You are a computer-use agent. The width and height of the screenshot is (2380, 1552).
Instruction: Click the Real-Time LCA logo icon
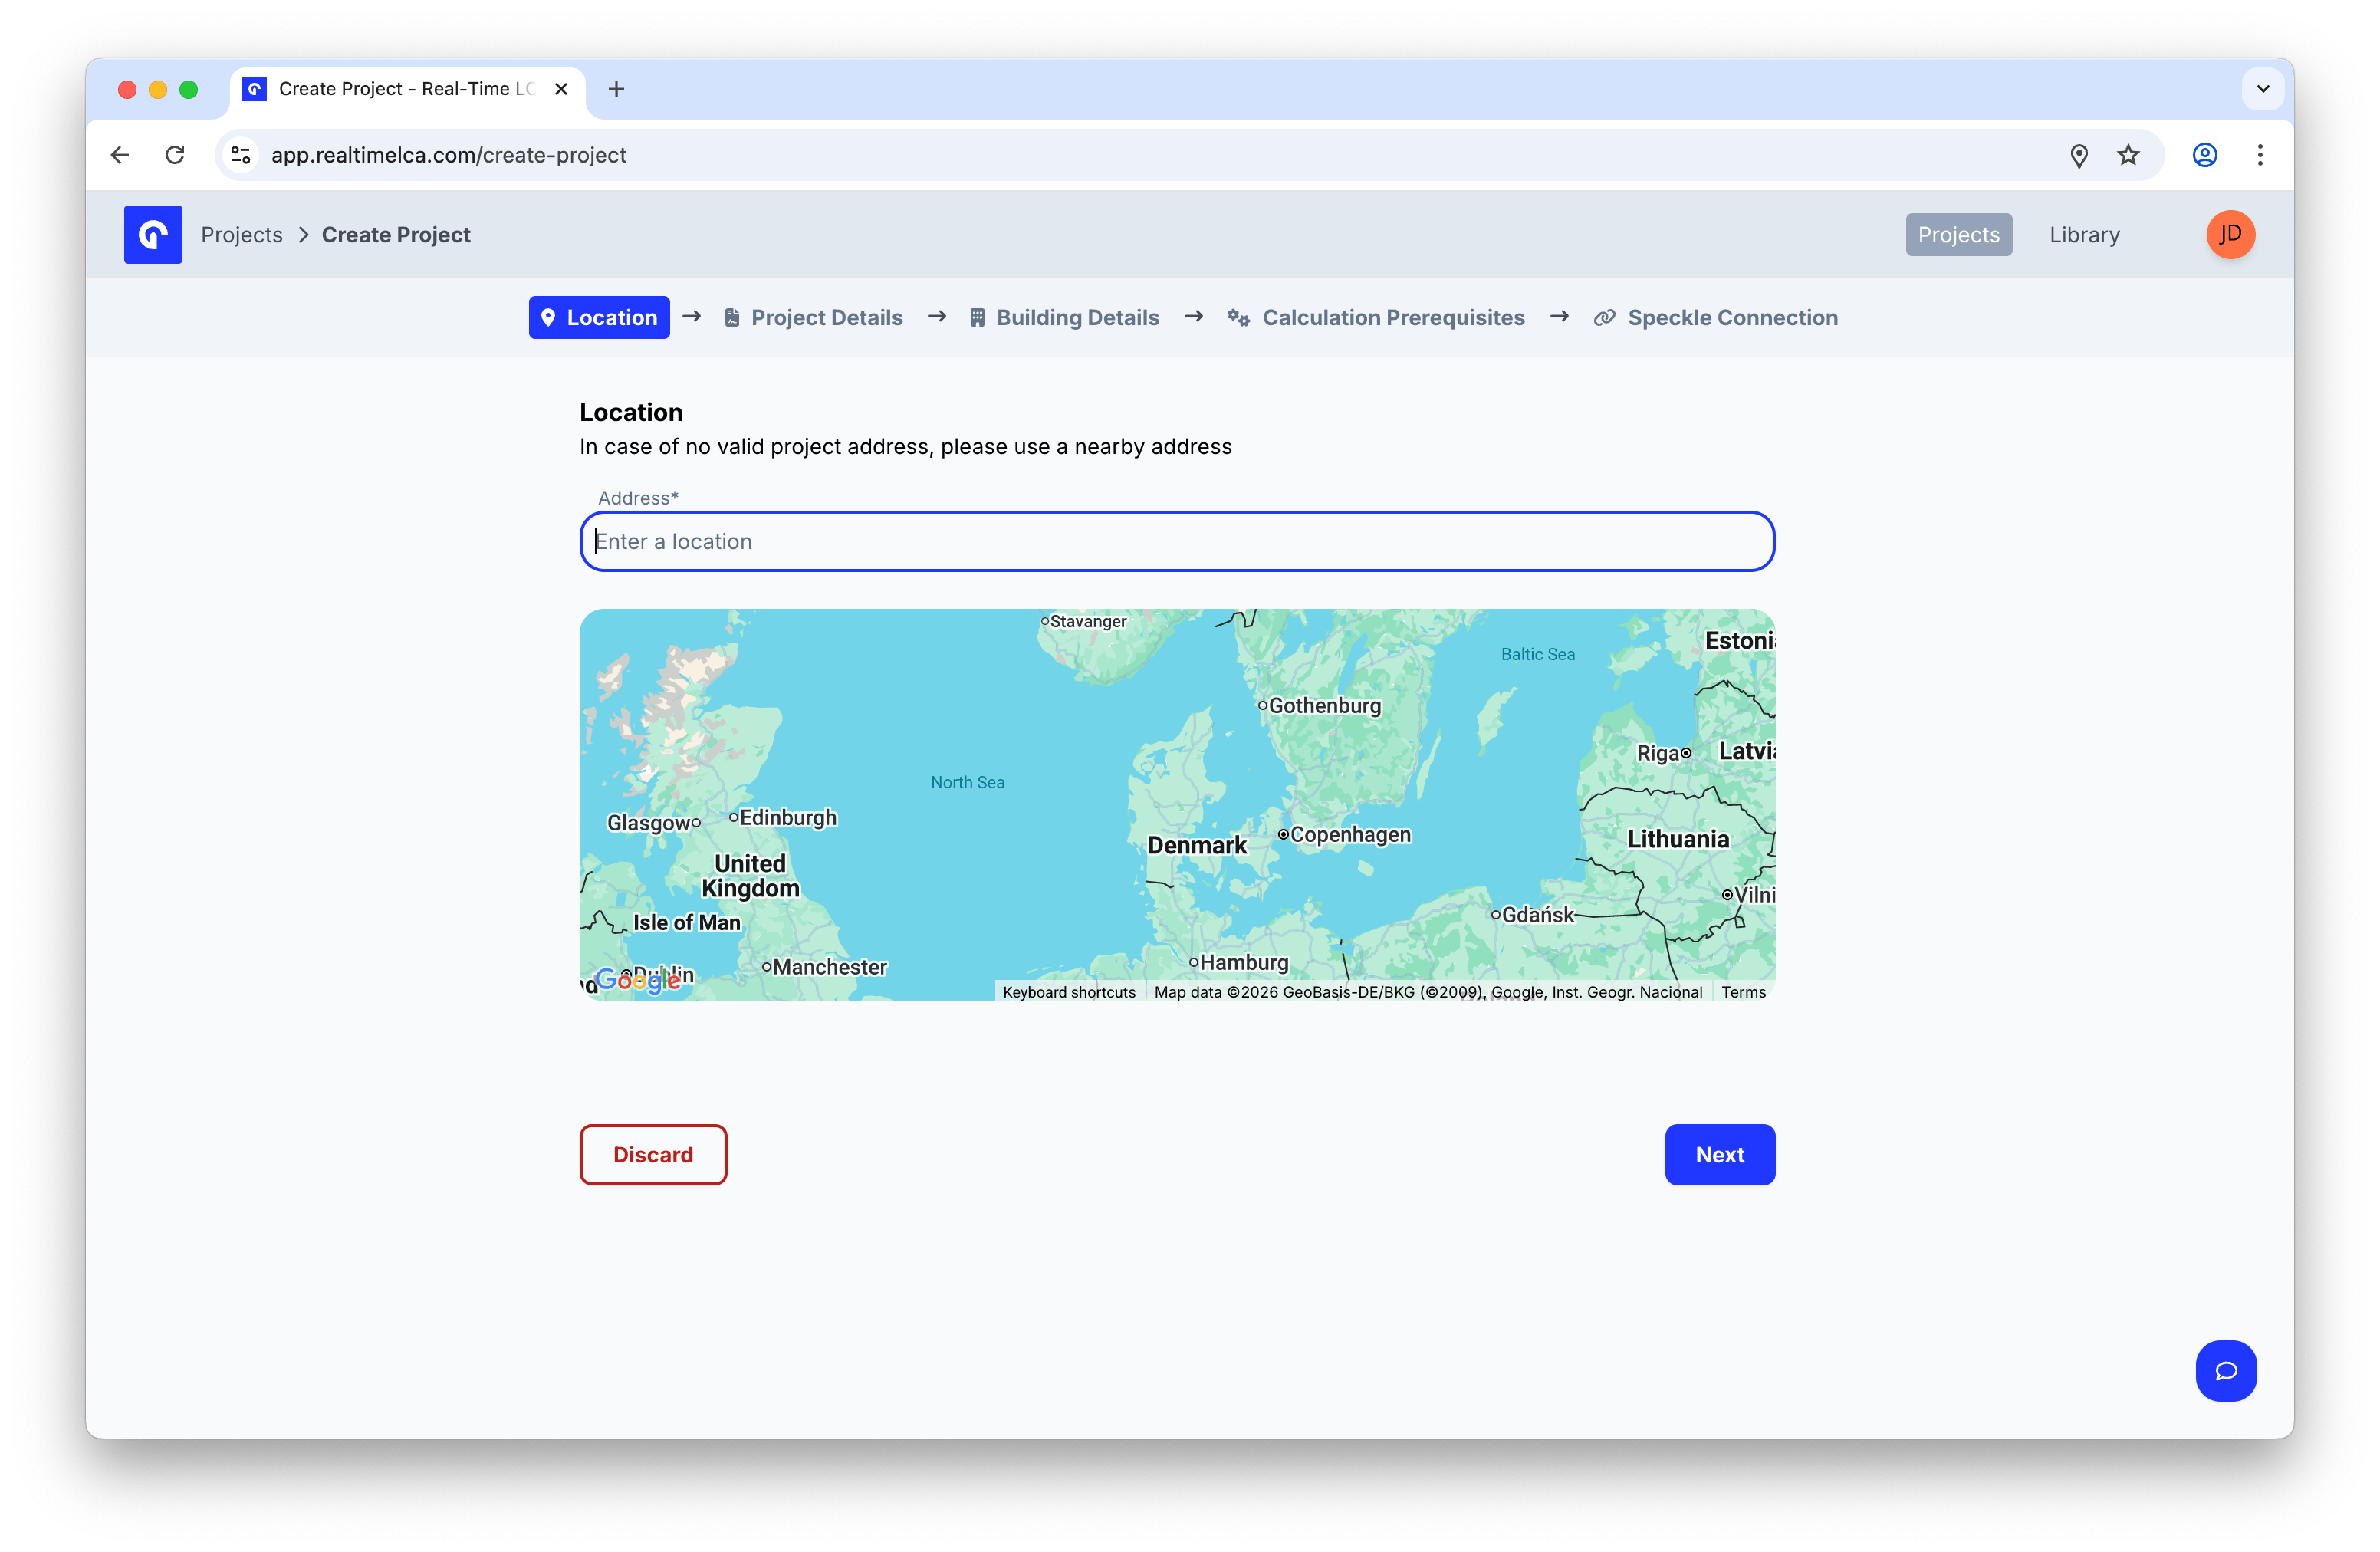(x=153, y=234)
